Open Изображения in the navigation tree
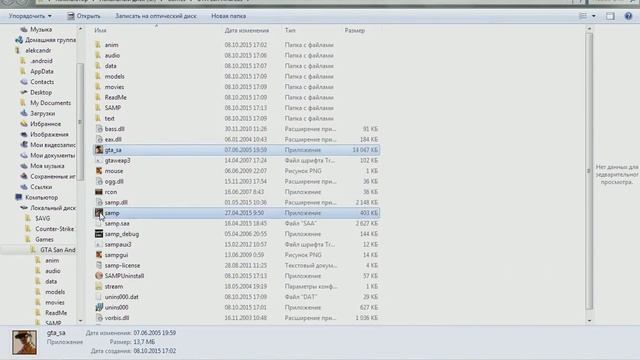Screen dimensions: 640x360 [x=49, y=134]
